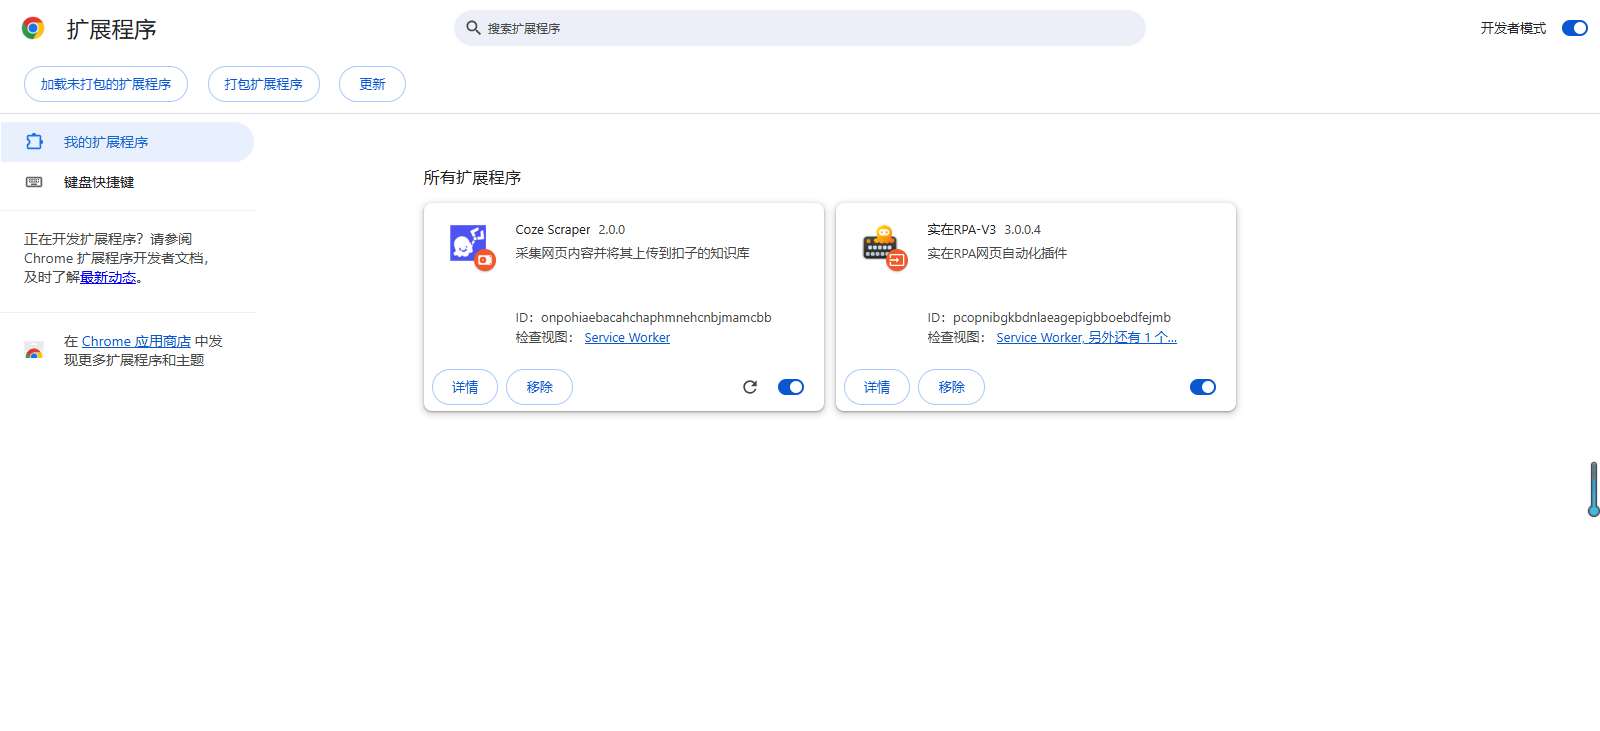Click 加载未打包的扩展程序 button

pyautogui.click(x=106, y=84)
